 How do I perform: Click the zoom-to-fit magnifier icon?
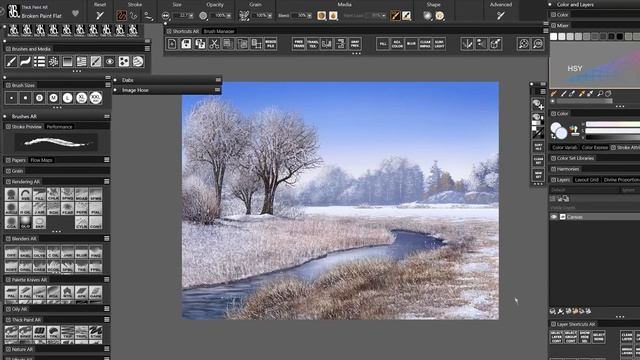524,44
